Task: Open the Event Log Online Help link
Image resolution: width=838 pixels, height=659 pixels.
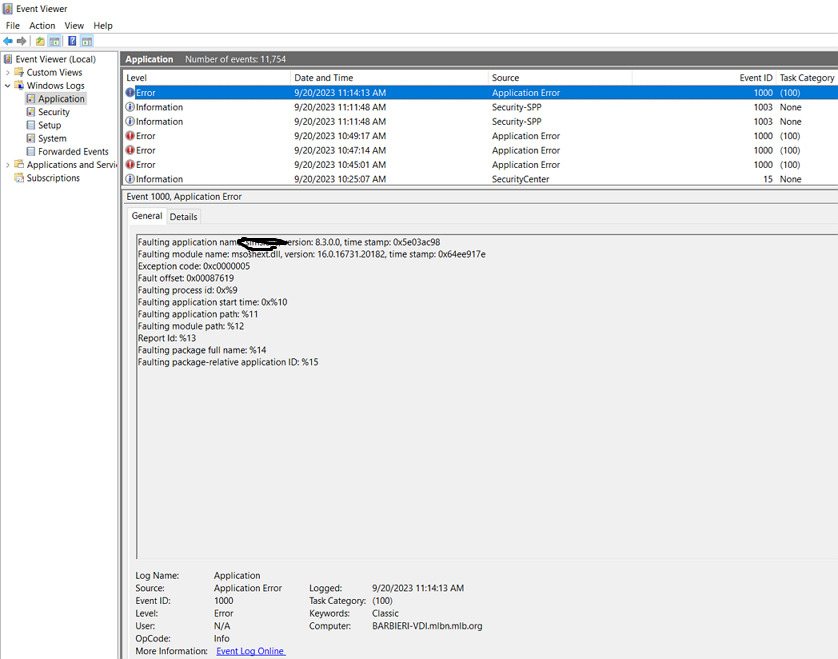Action: [250, 651]
